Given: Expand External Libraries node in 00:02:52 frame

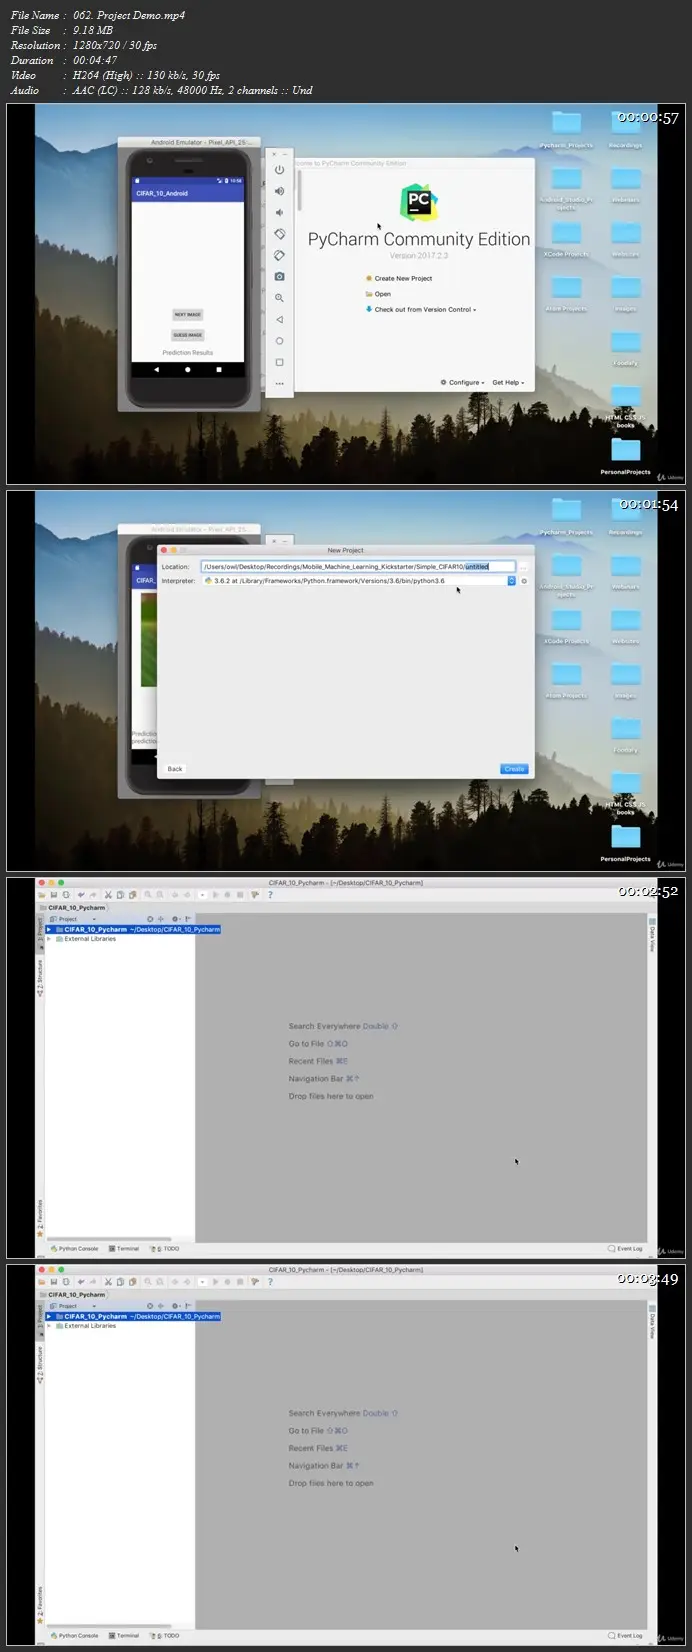Looking at the screenshot, I should (49, 939).
